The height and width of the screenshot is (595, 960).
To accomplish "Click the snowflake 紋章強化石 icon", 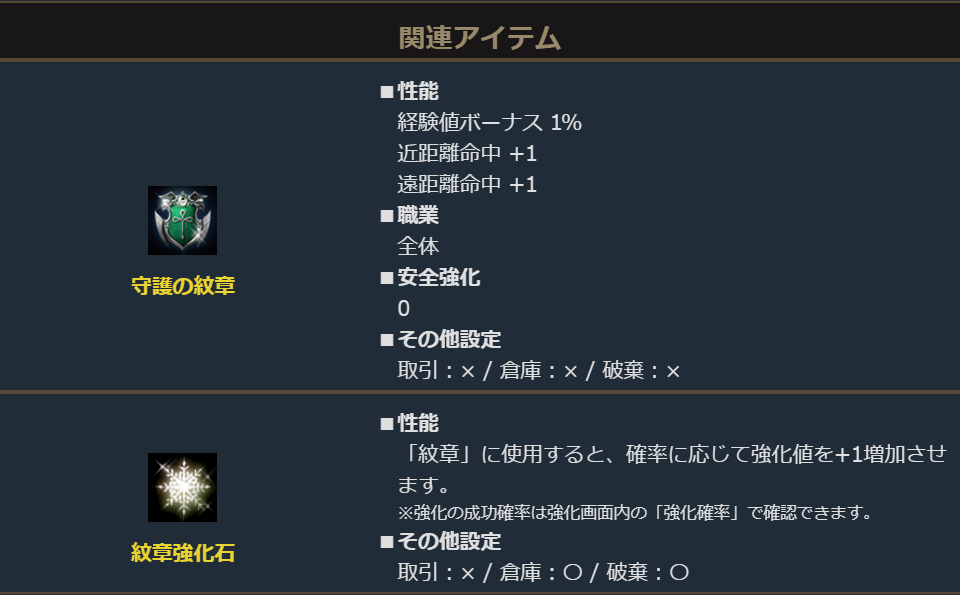I will click(182, 487).
